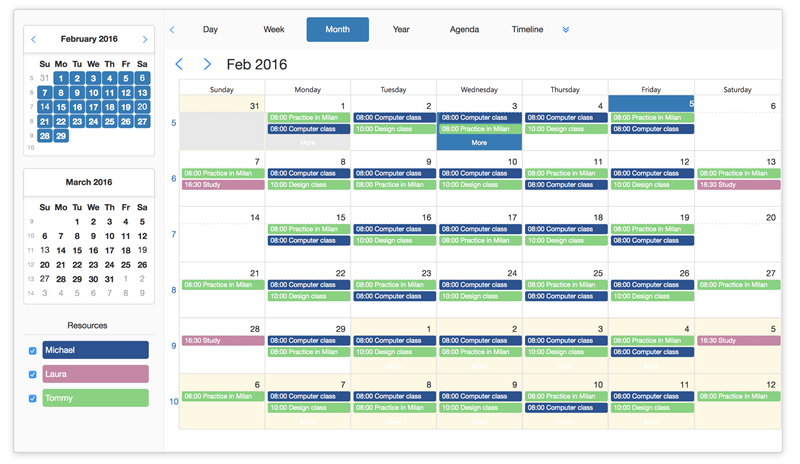800x464 pixels.
Task: Click week number 7 in month grid
Action: (173, 235)
